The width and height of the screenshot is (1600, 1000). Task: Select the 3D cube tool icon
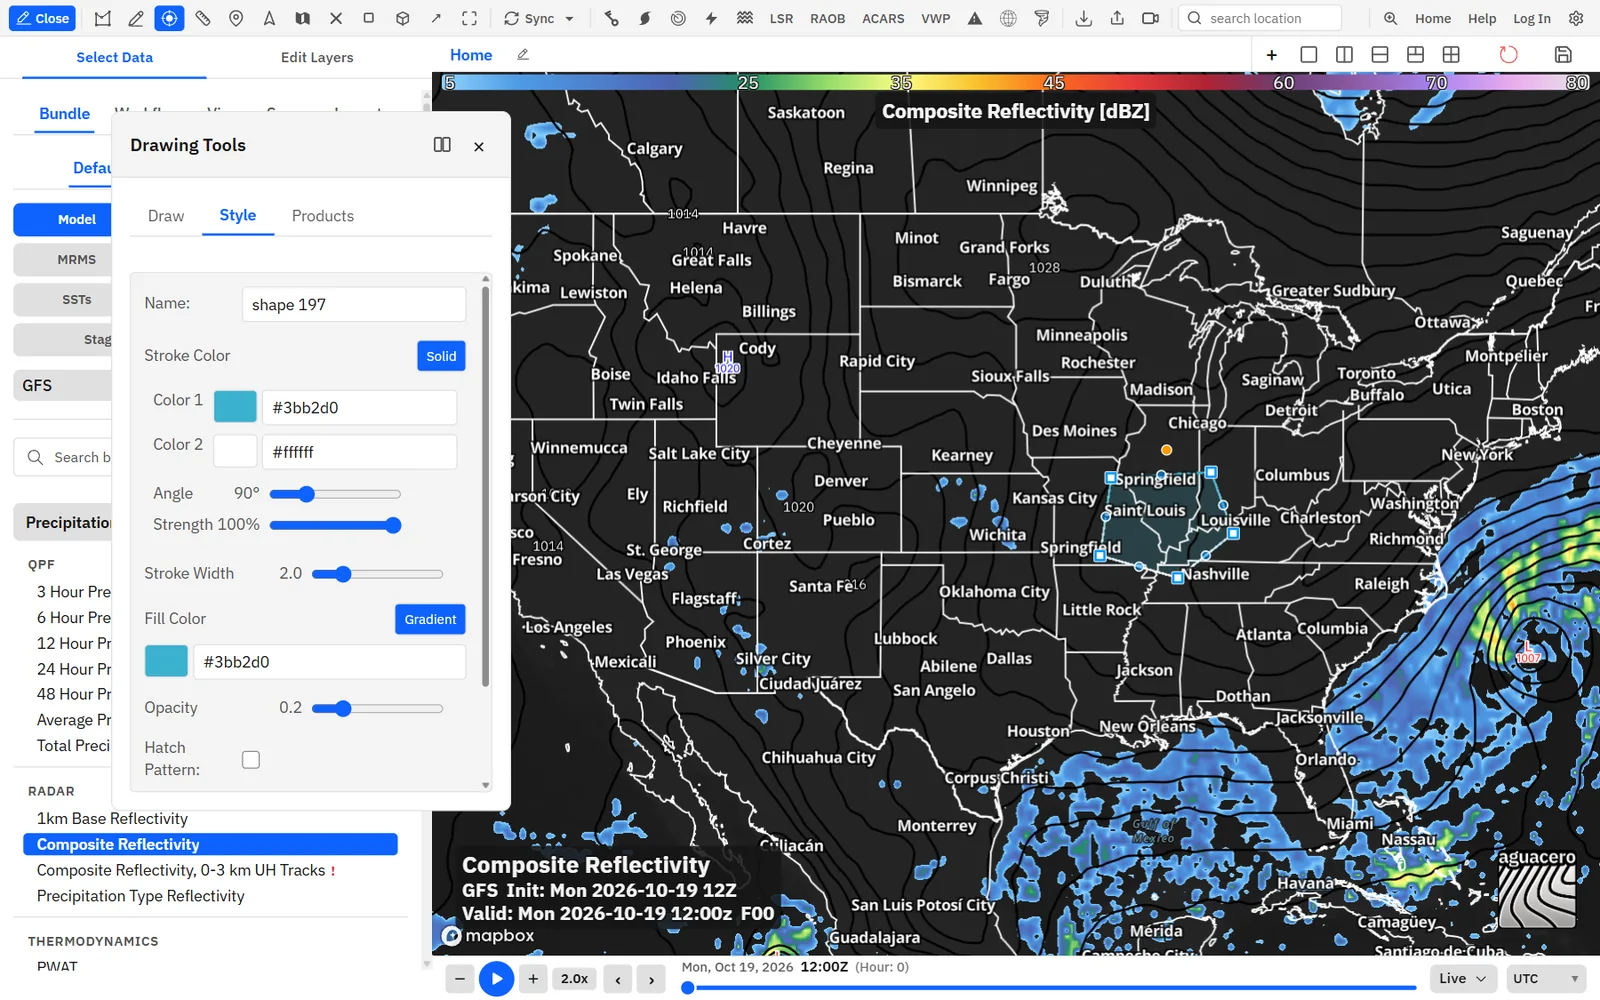(402, 18)
